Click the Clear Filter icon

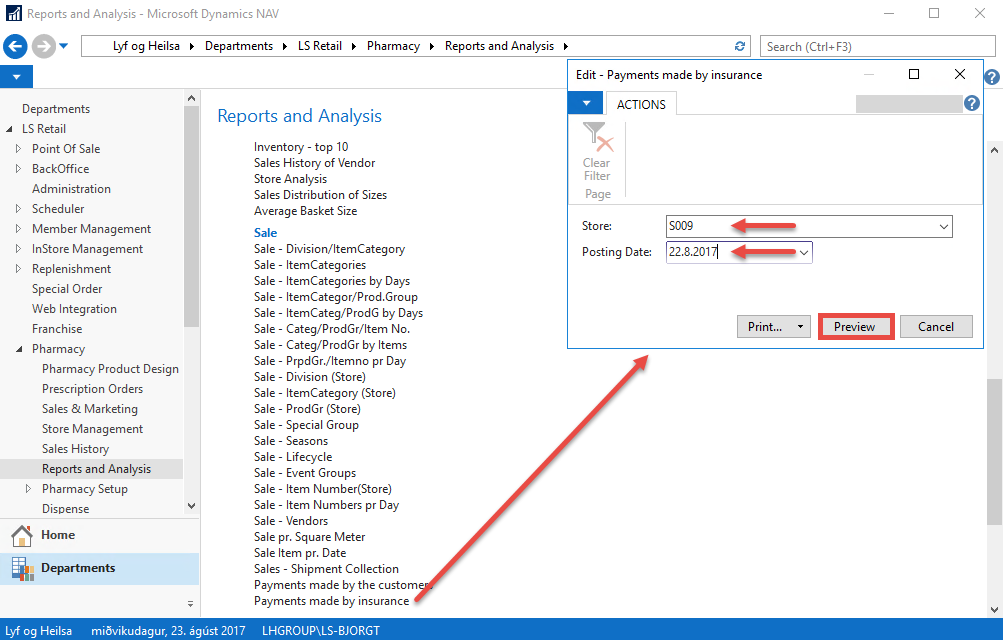[x=597, y=139]
